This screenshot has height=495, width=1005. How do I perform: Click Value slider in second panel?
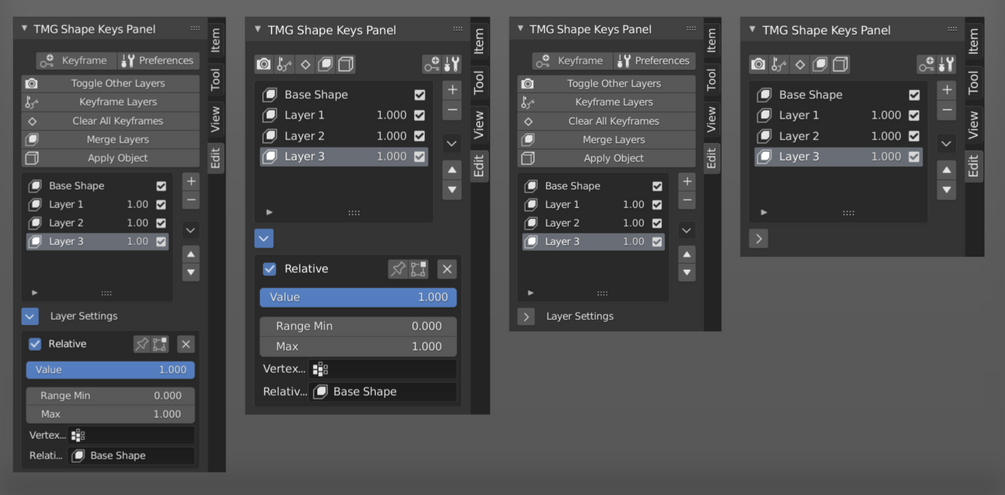pyautogui.click(x=358, y=298)
